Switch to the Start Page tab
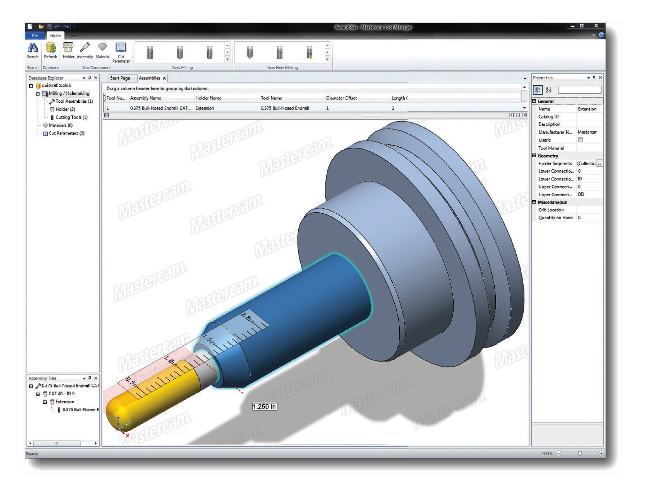Viewport: 645px width, 481px height. [x=120, y=78]
